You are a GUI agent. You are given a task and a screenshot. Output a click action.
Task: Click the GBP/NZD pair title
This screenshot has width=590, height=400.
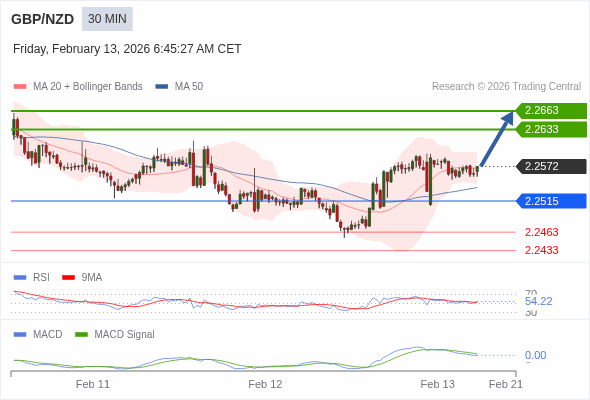coord(43,19)
